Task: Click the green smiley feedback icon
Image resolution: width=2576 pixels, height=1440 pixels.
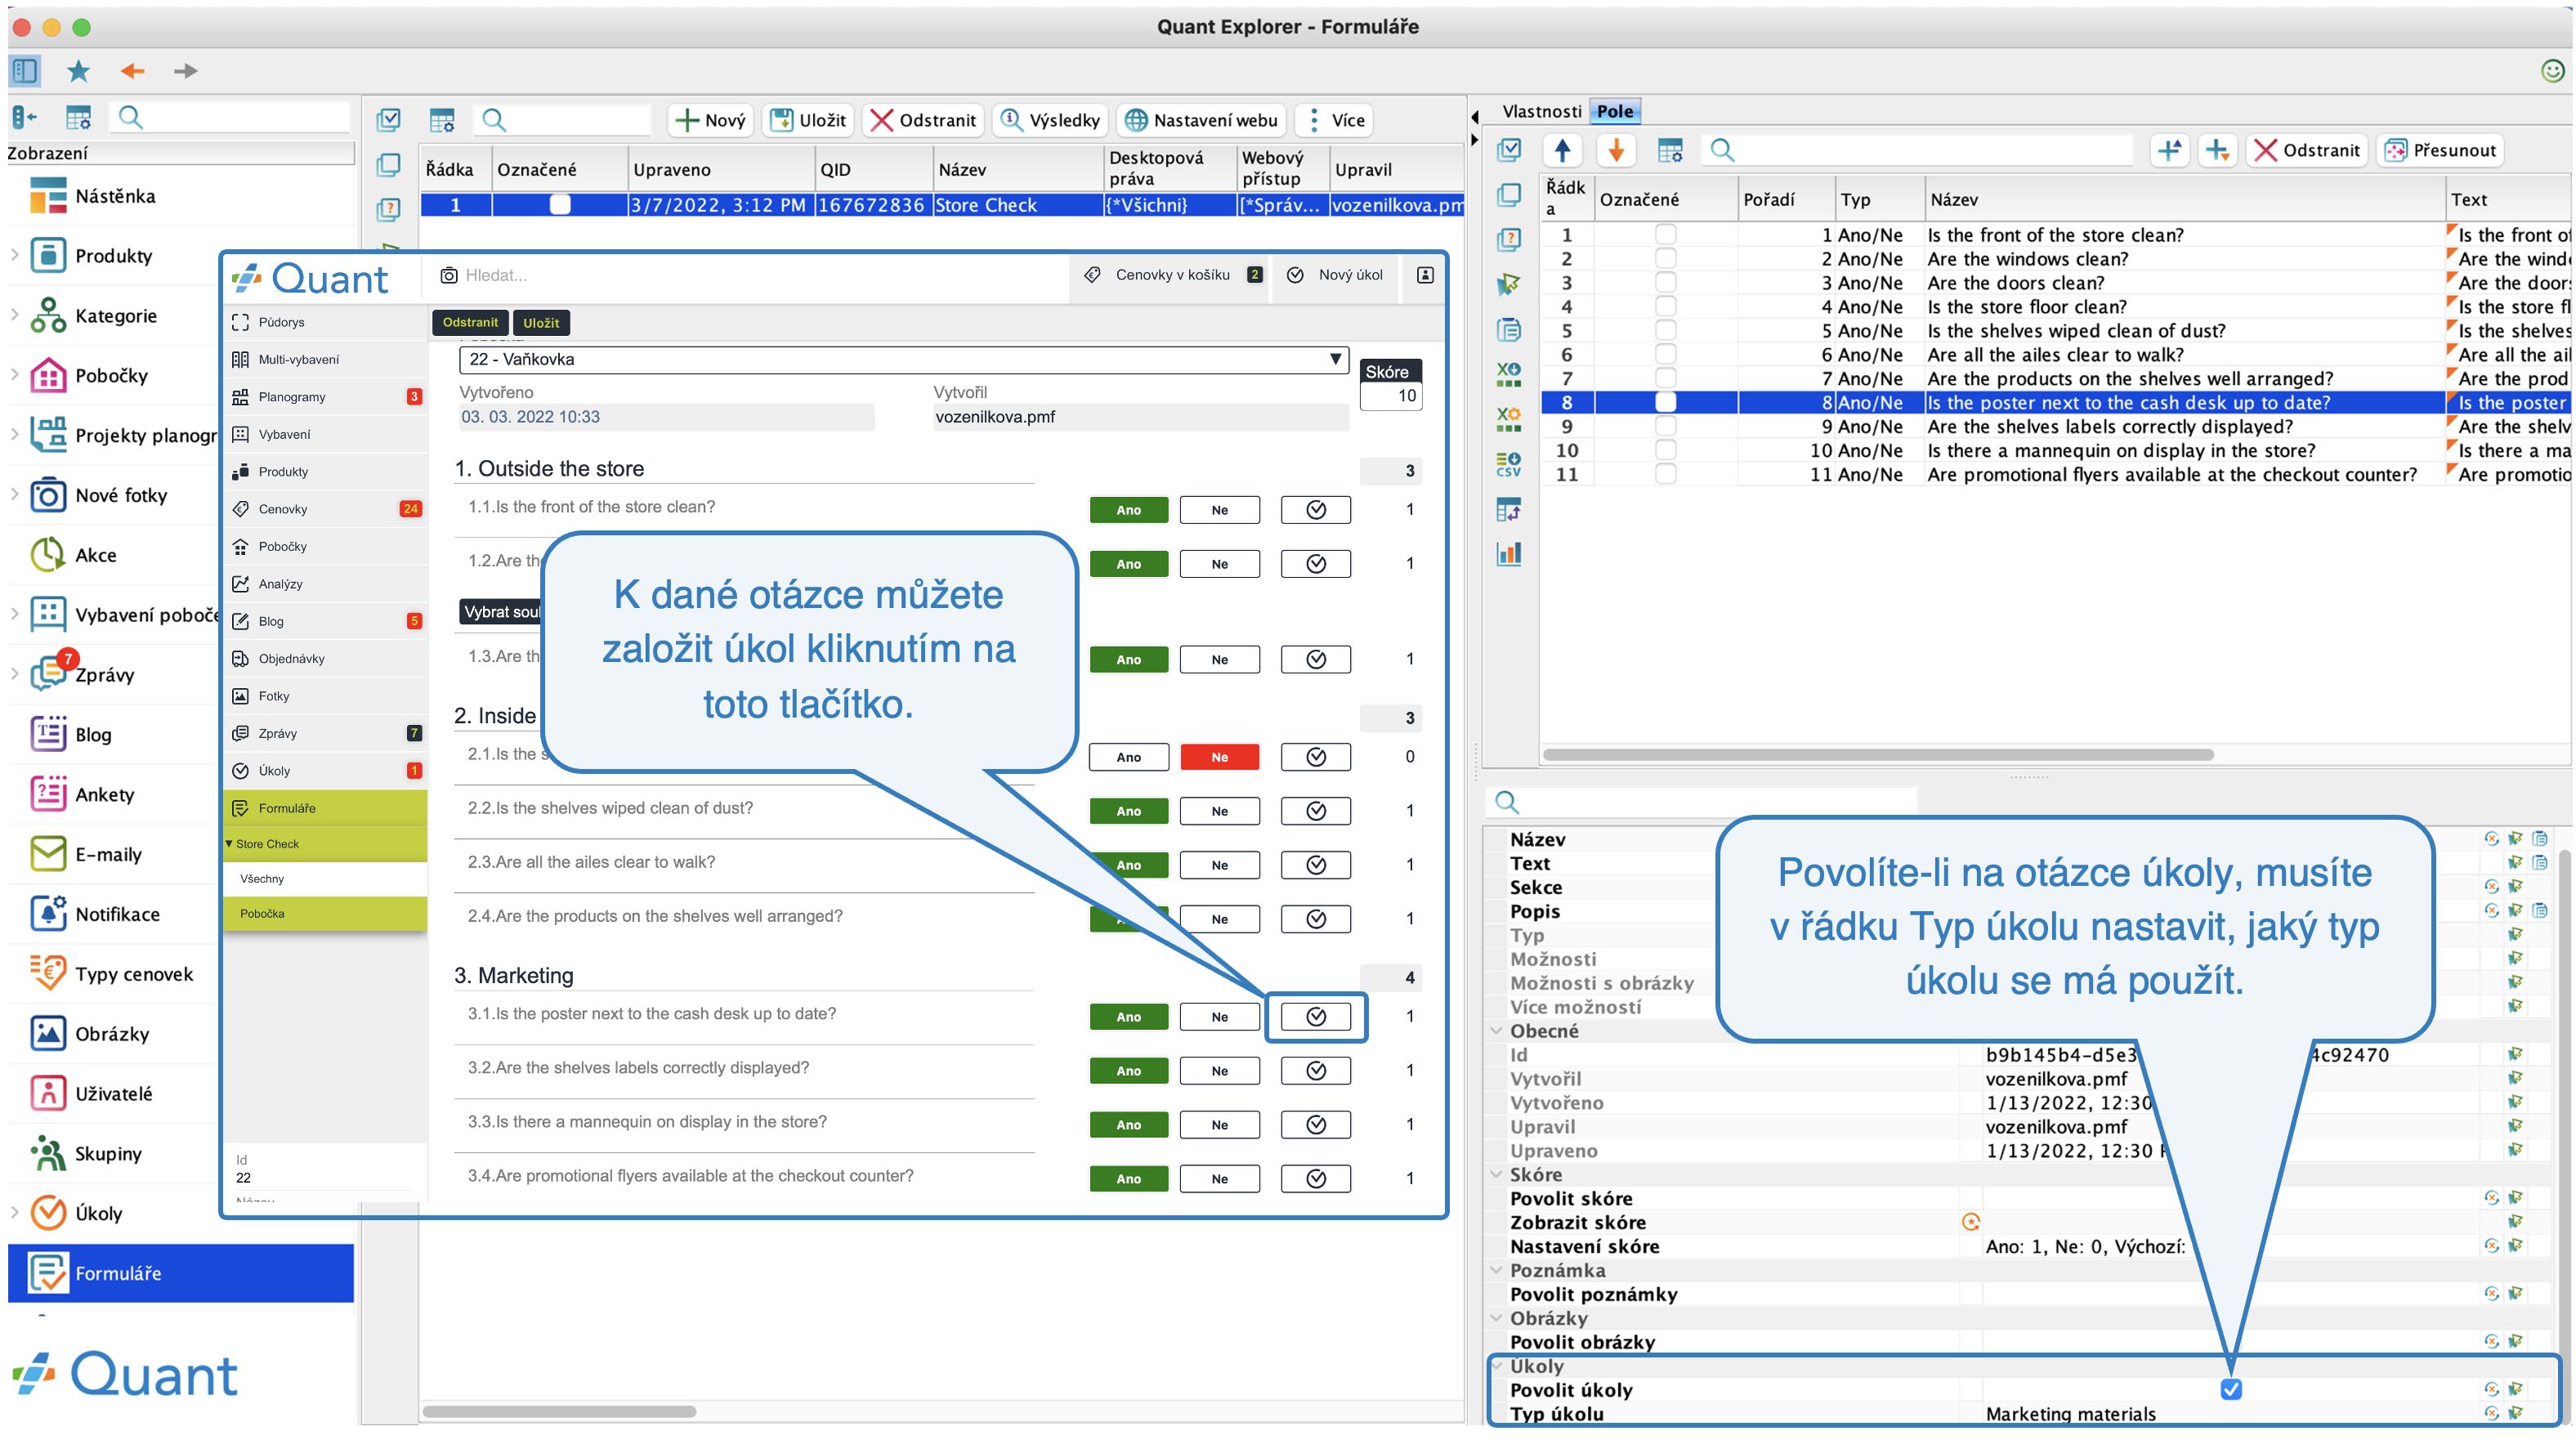Action: pyautogui.click(x=2552, y=71)
